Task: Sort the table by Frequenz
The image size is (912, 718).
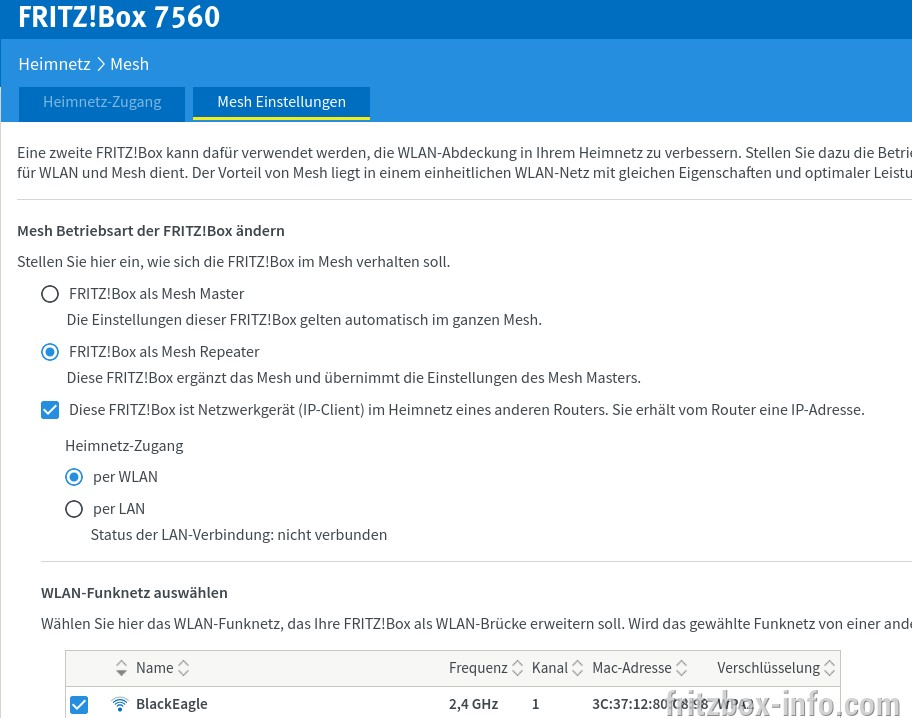Action: (x=486, y=668)
